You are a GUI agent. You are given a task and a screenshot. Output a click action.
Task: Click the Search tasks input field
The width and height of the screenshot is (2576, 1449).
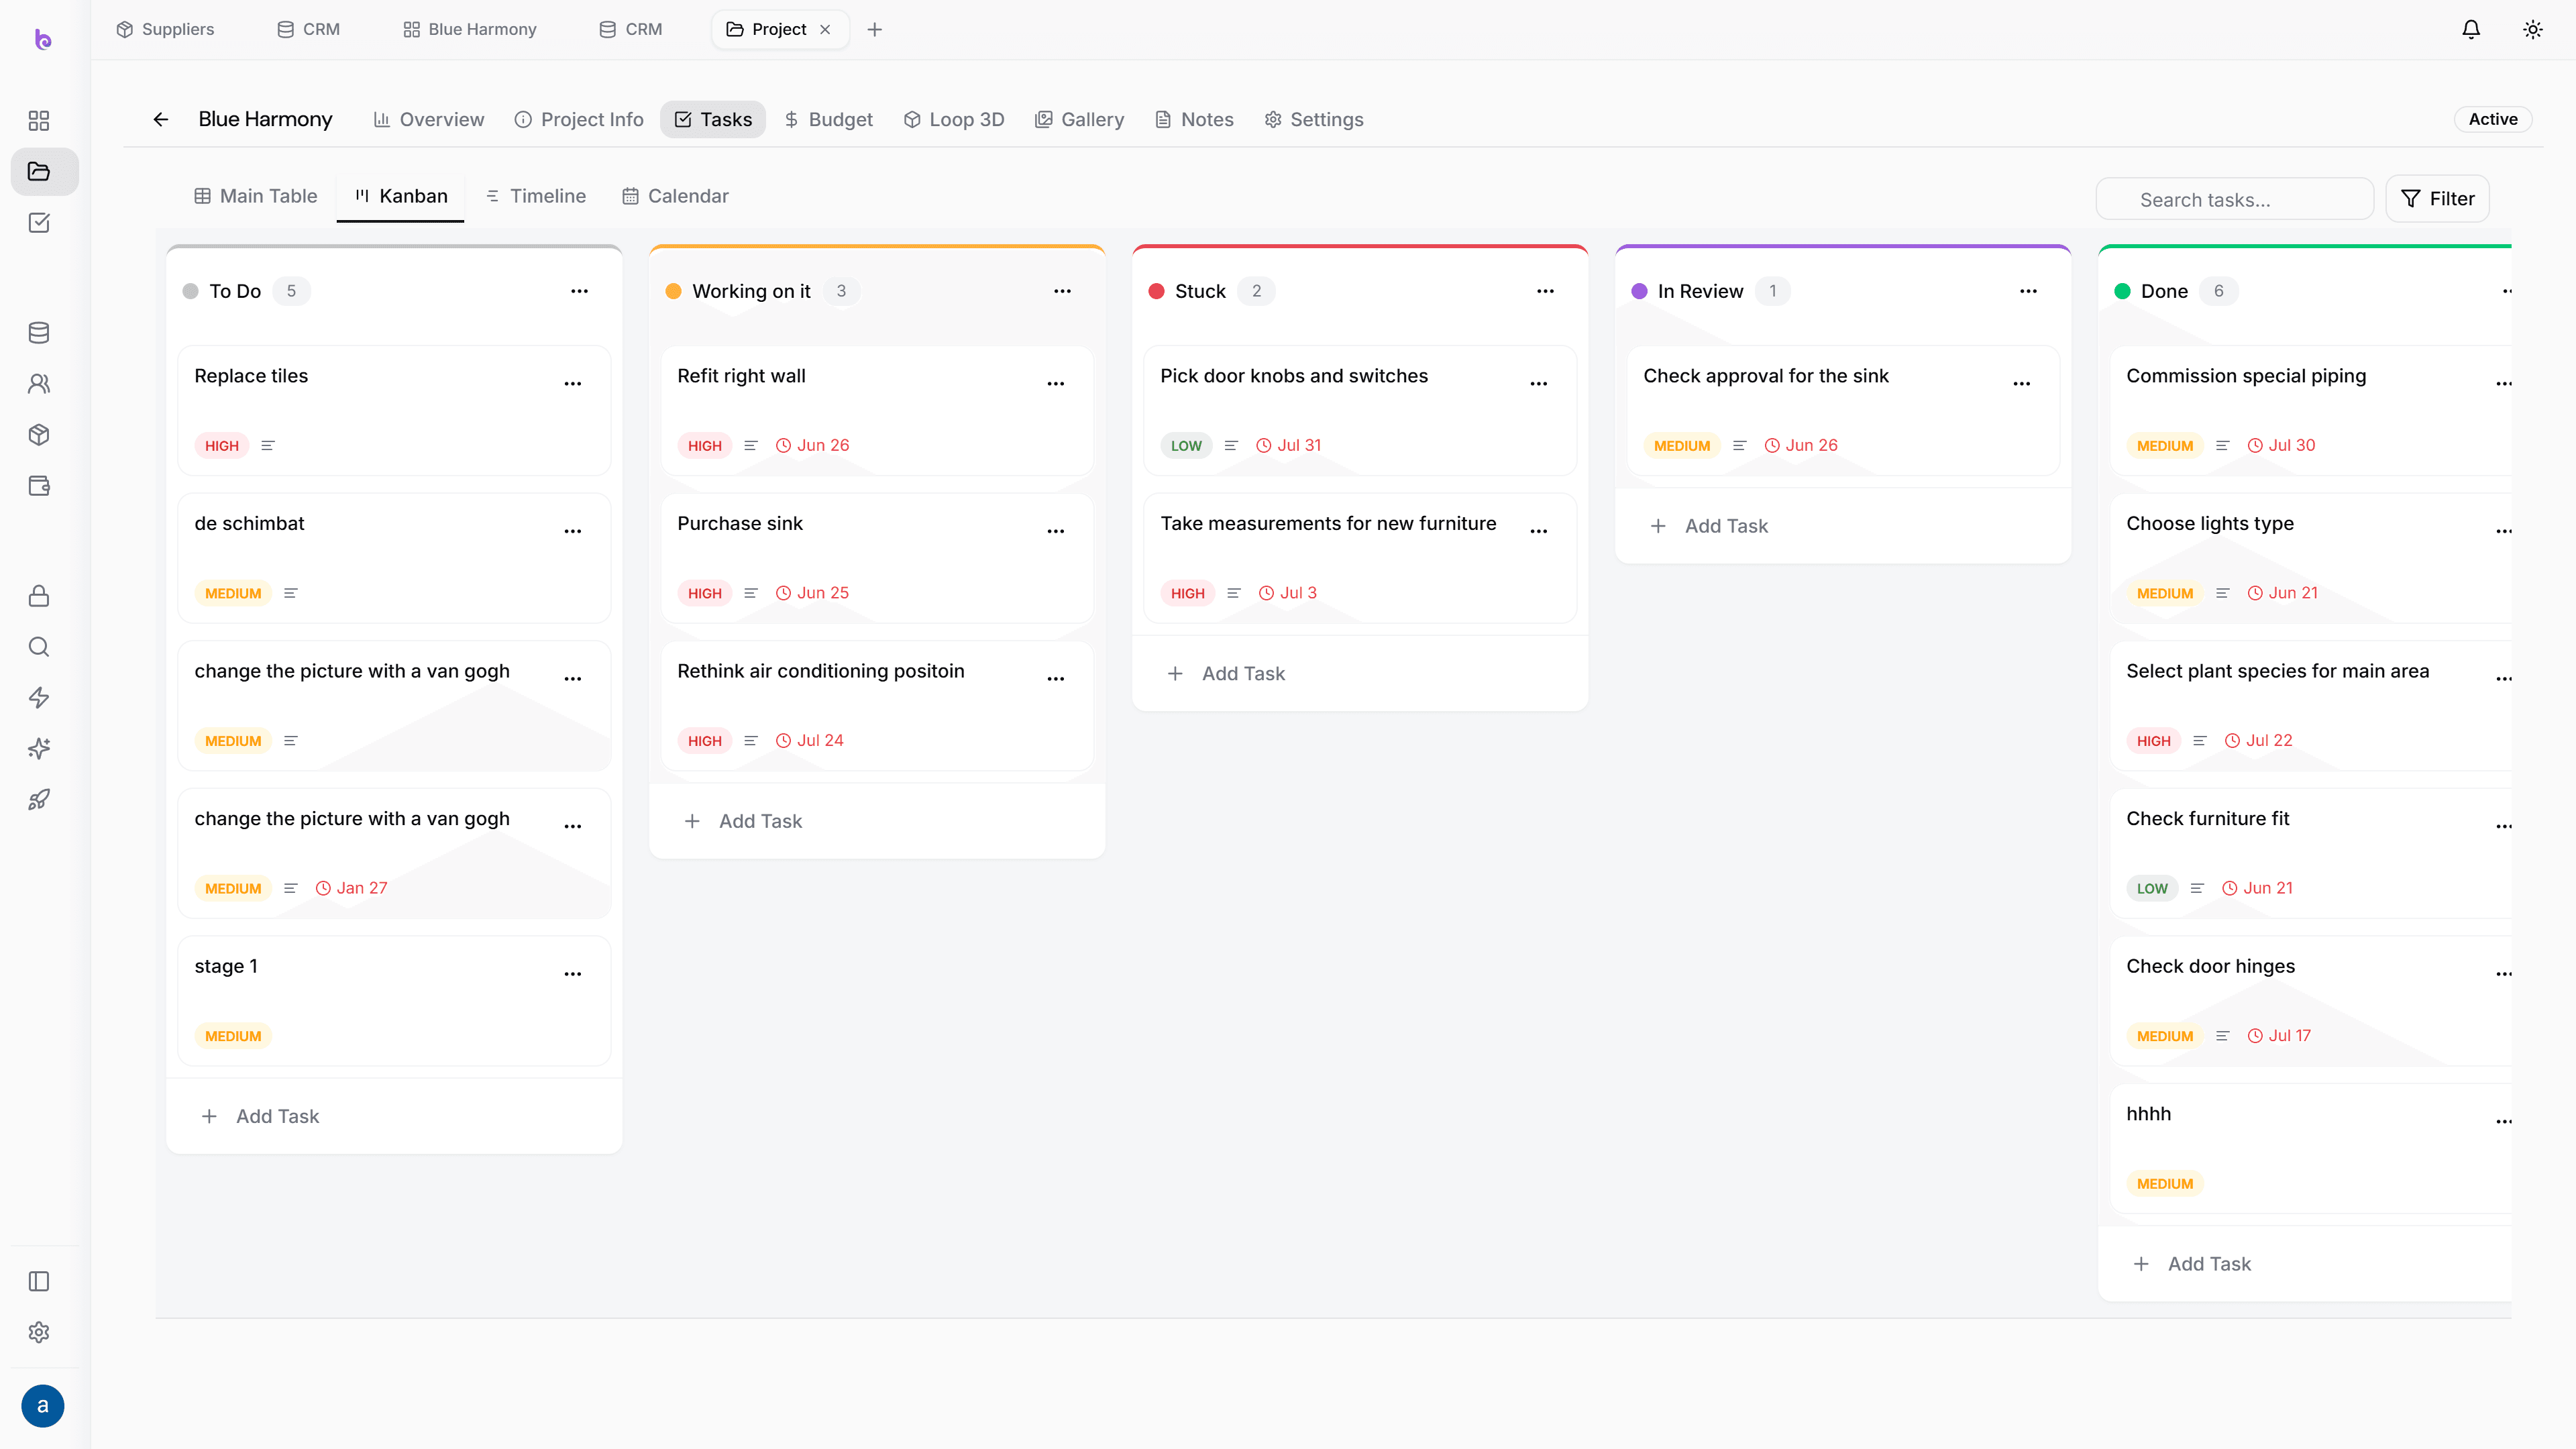(2235, 200)
